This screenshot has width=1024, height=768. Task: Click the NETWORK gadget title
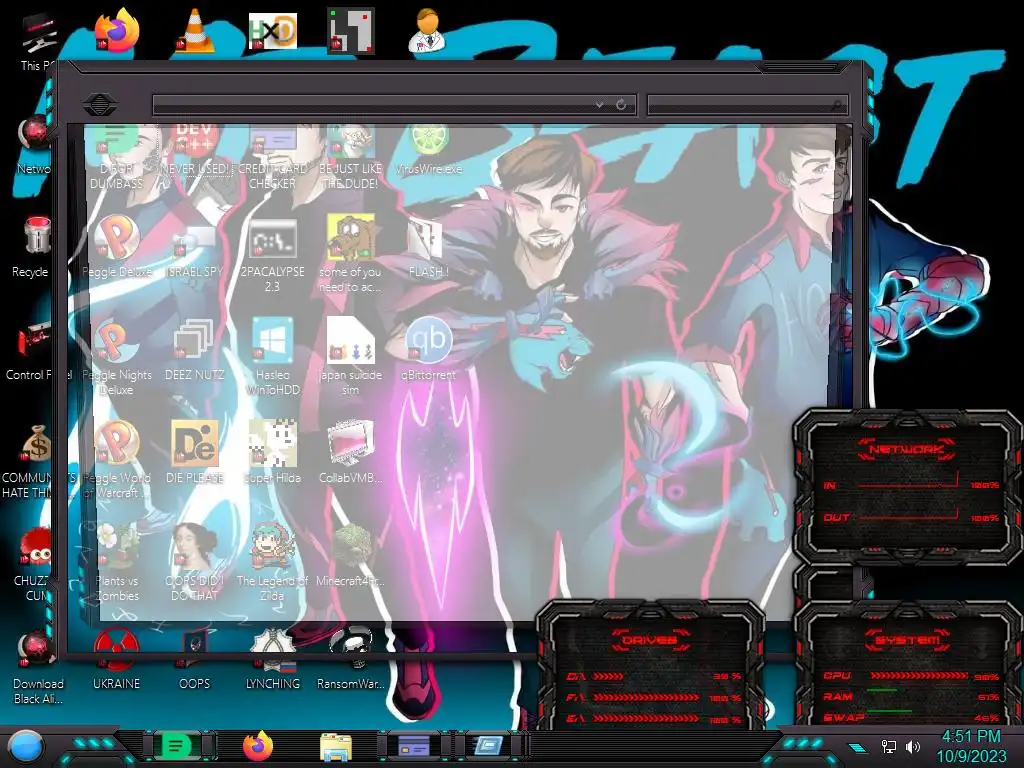click(907, 449)
